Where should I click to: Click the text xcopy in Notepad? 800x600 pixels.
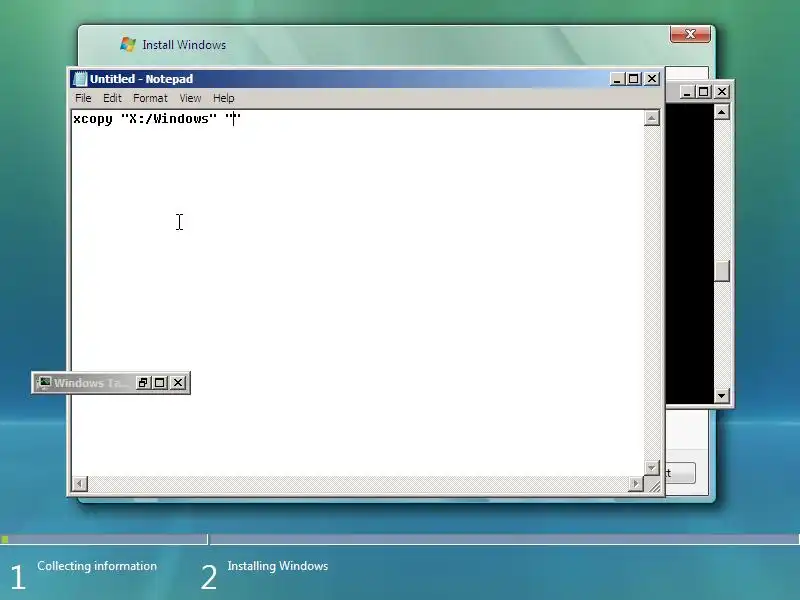point(93,119)
